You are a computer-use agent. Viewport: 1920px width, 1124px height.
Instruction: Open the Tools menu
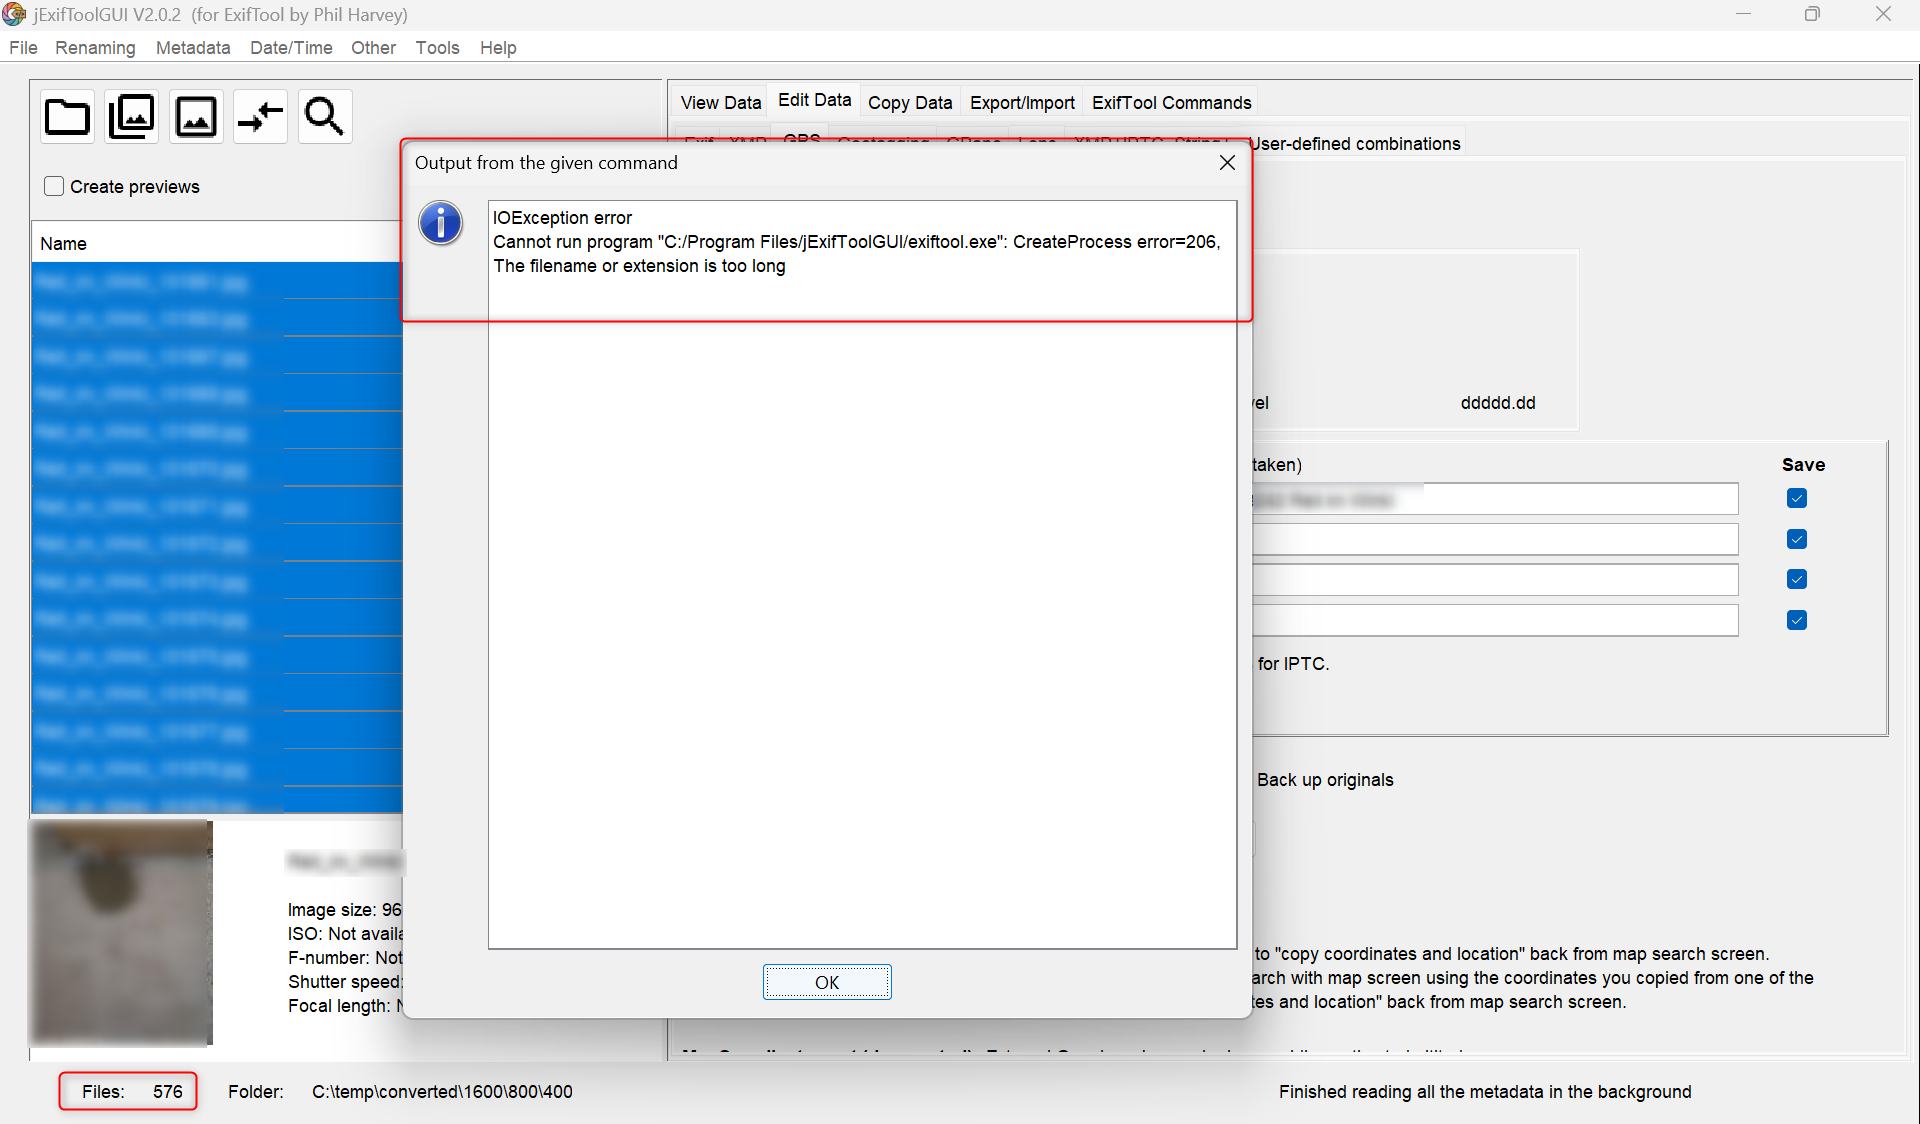[x=437, y=47]
